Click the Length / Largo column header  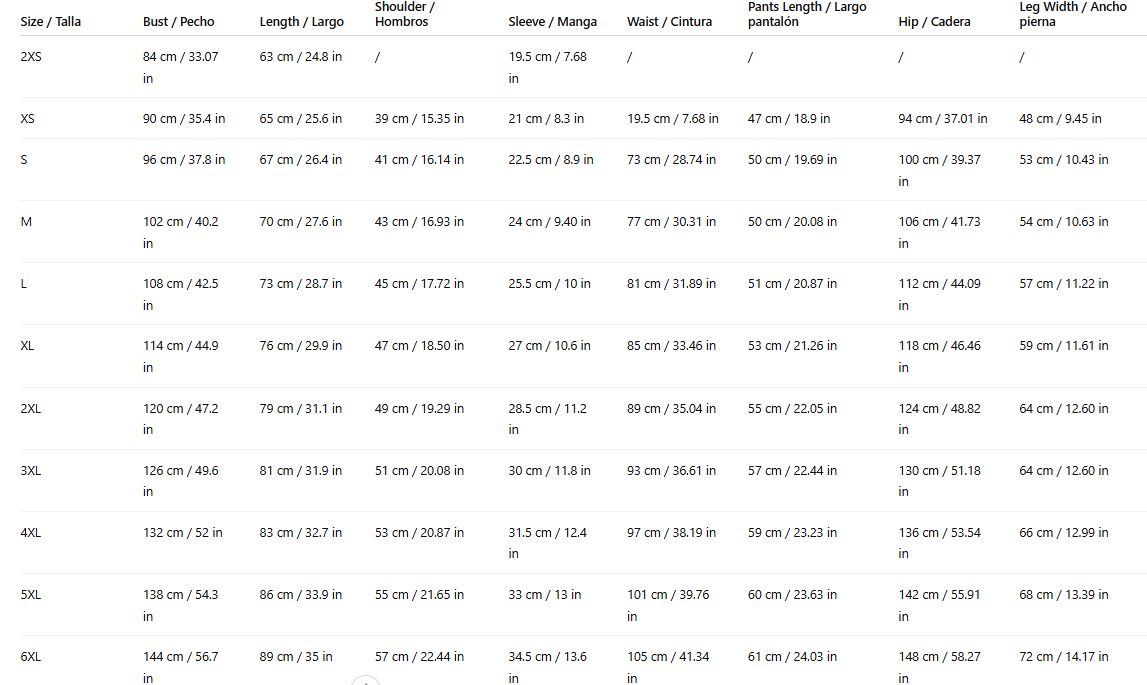tap(301, 22)
